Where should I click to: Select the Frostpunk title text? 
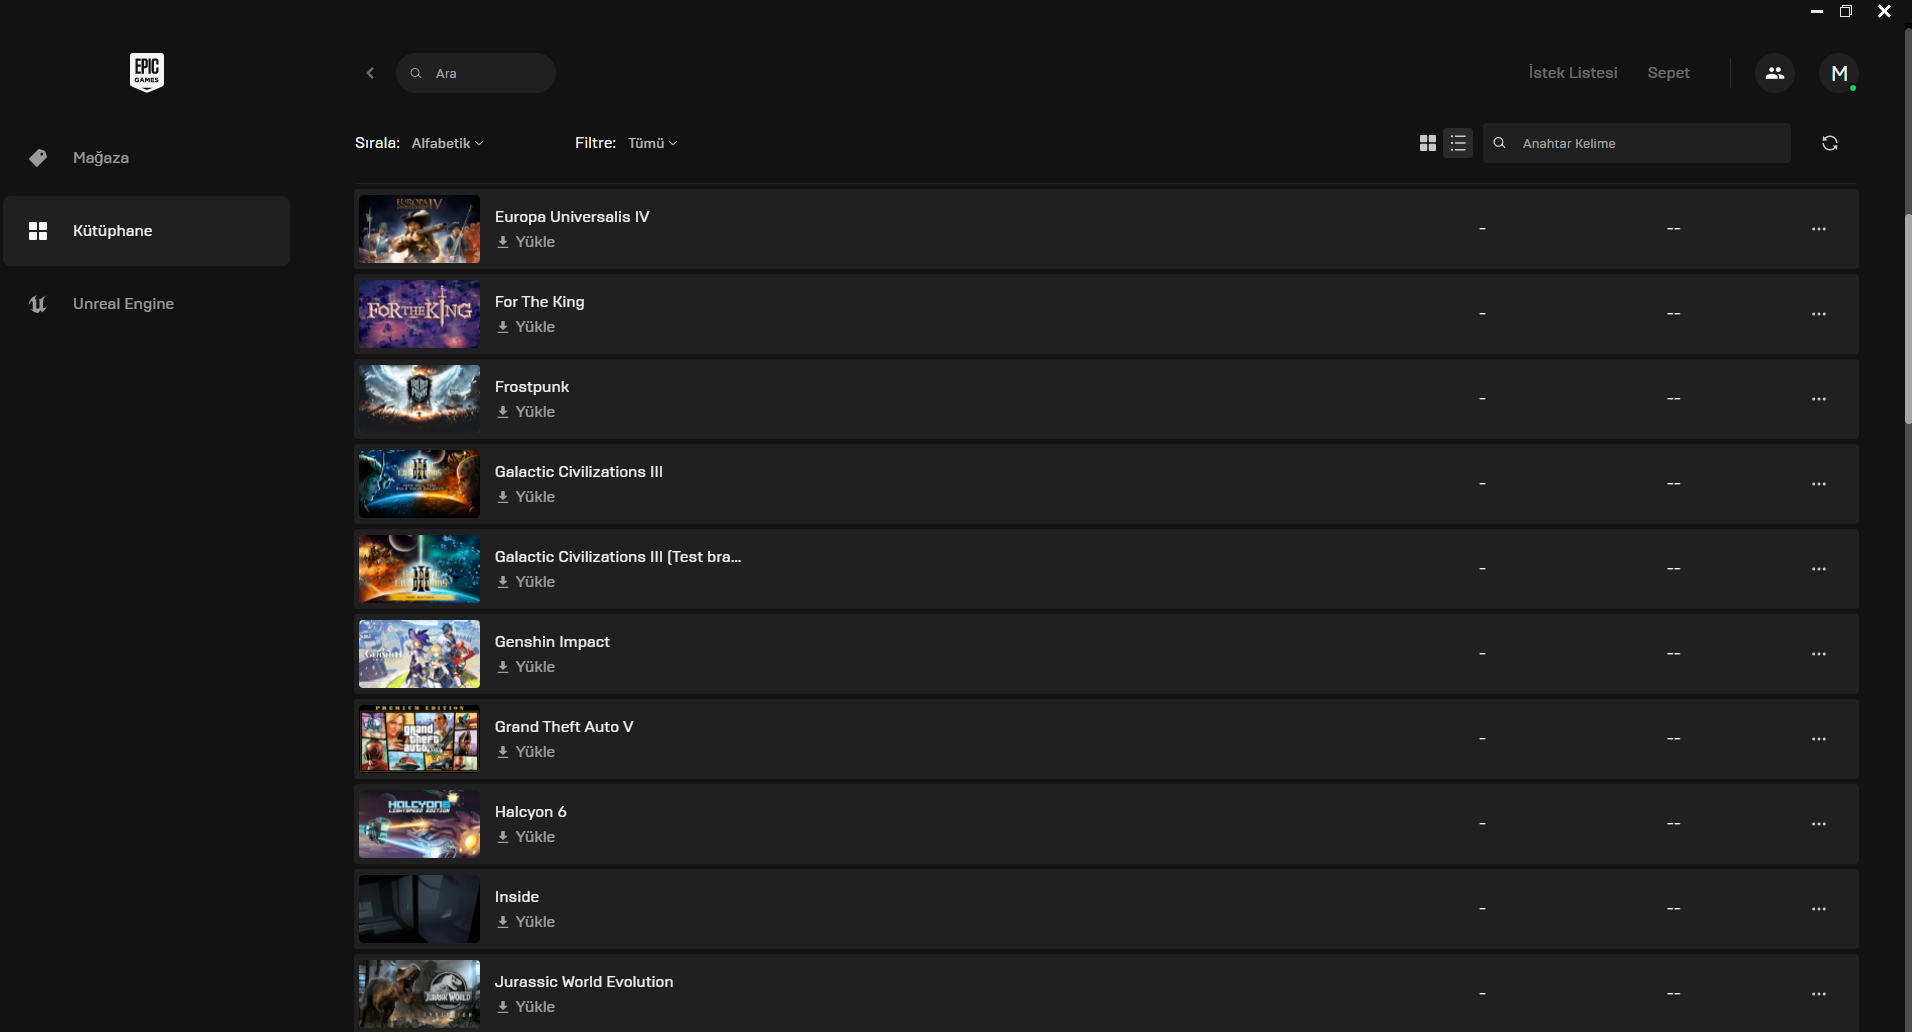pos(532,387)
